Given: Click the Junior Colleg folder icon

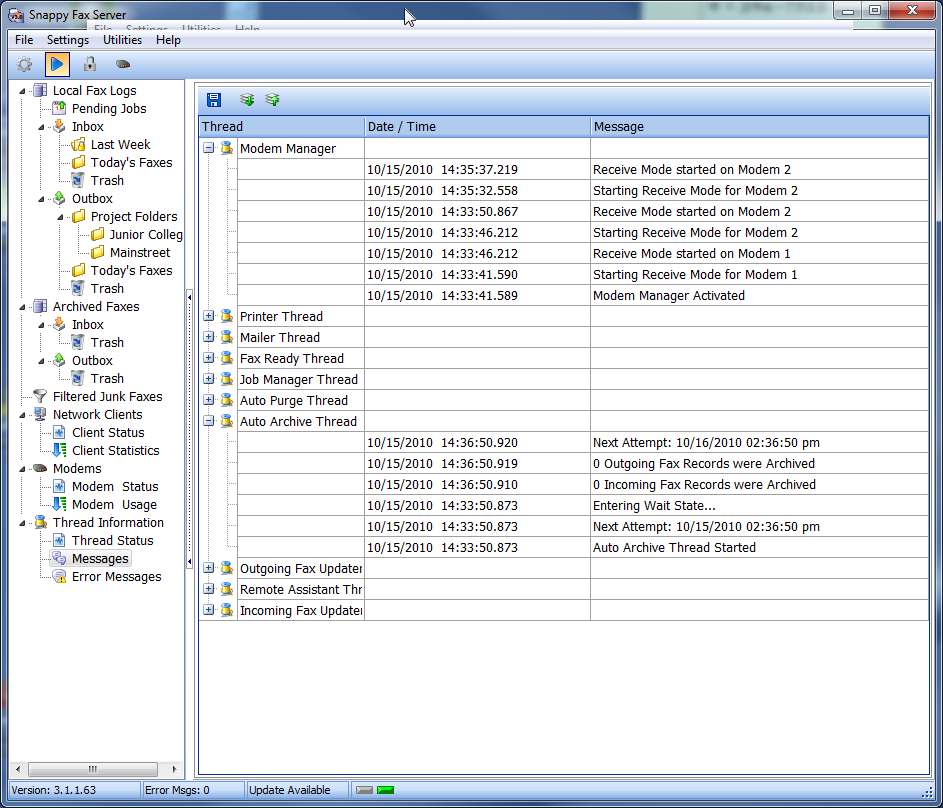Looking at the screenshot, I should coord(97,234).
